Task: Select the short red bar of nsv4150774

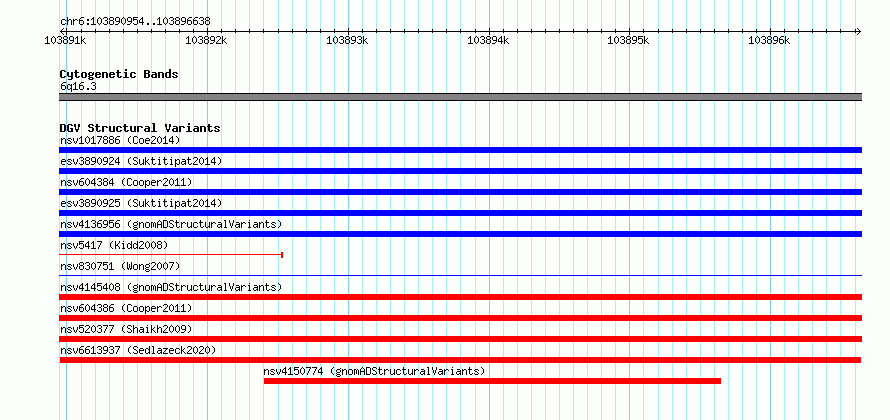Action: (x=492, y=381)
